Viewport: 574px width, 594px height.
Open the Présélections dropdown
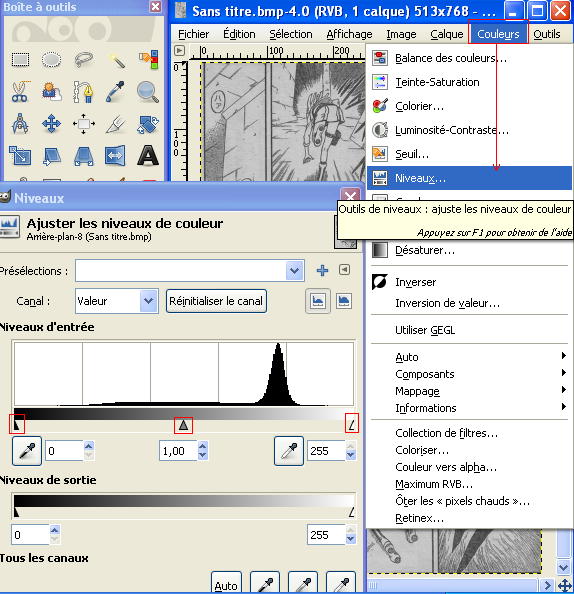(x=294, y=270)
